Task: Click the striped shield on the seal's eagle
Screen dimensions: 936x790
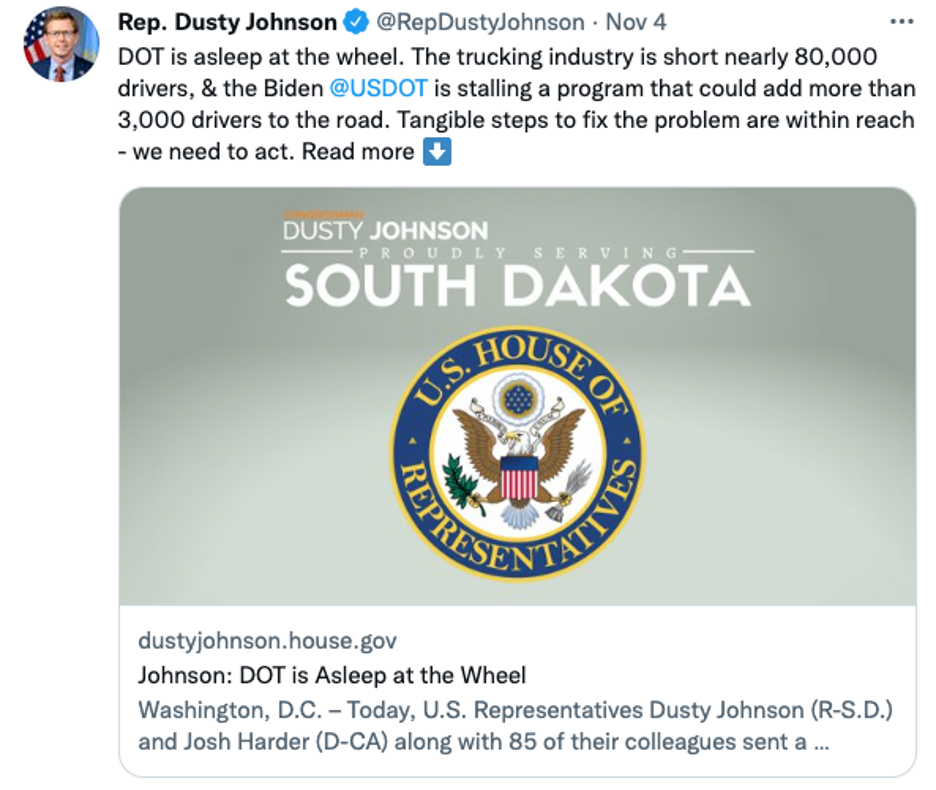Action: (518, 475)
